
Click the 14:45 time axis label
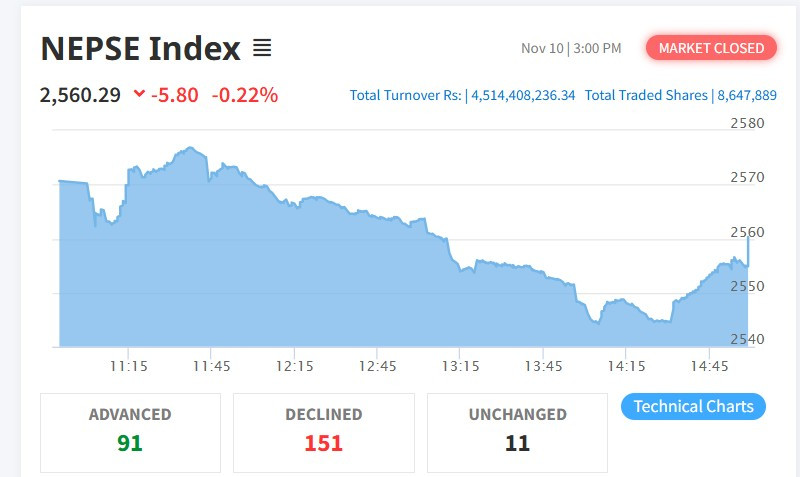point(708,366)
